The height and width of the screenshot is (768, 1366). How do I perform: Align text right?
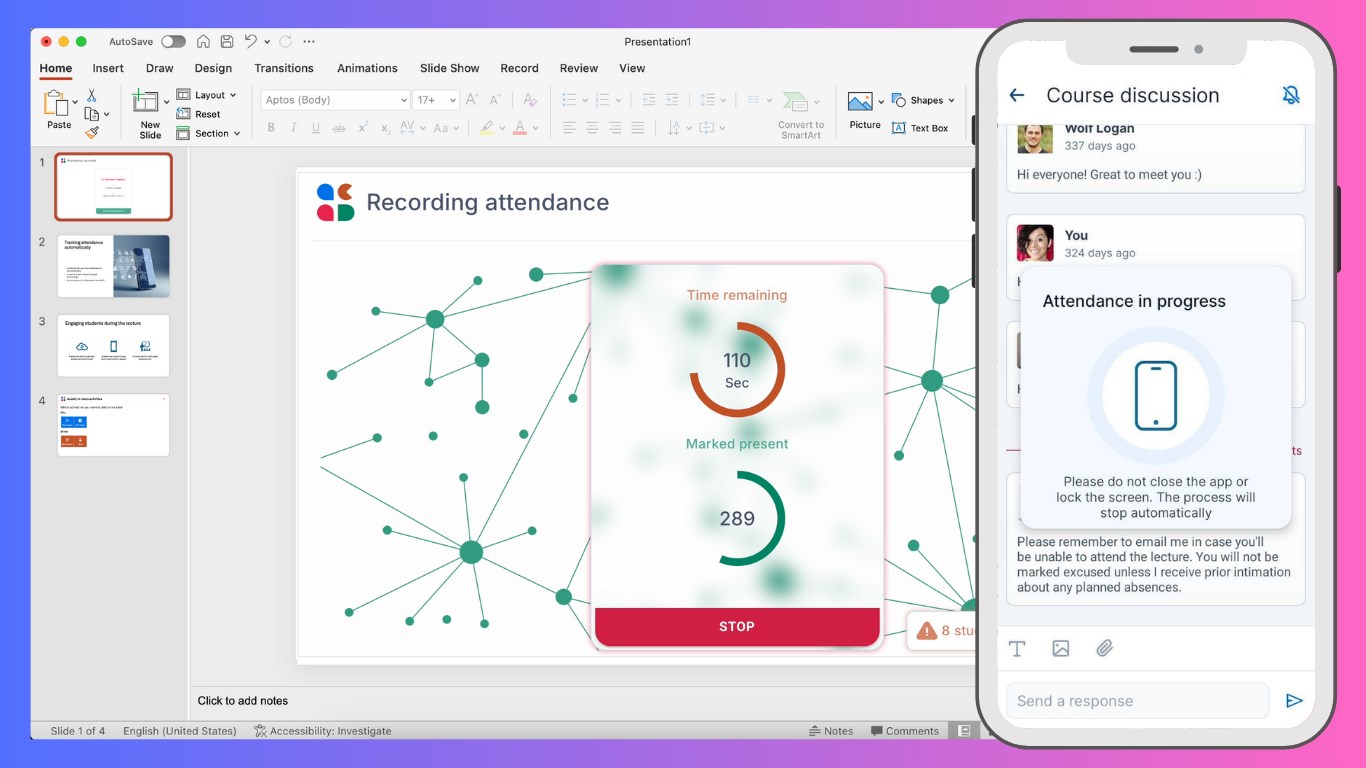[614, 128]
